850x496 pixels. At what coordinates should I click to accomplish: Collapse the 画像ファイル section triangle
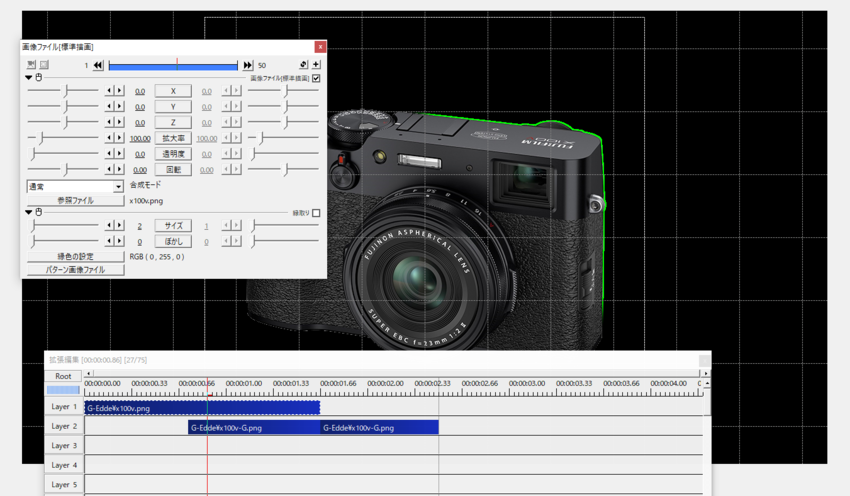click(29, 78)
